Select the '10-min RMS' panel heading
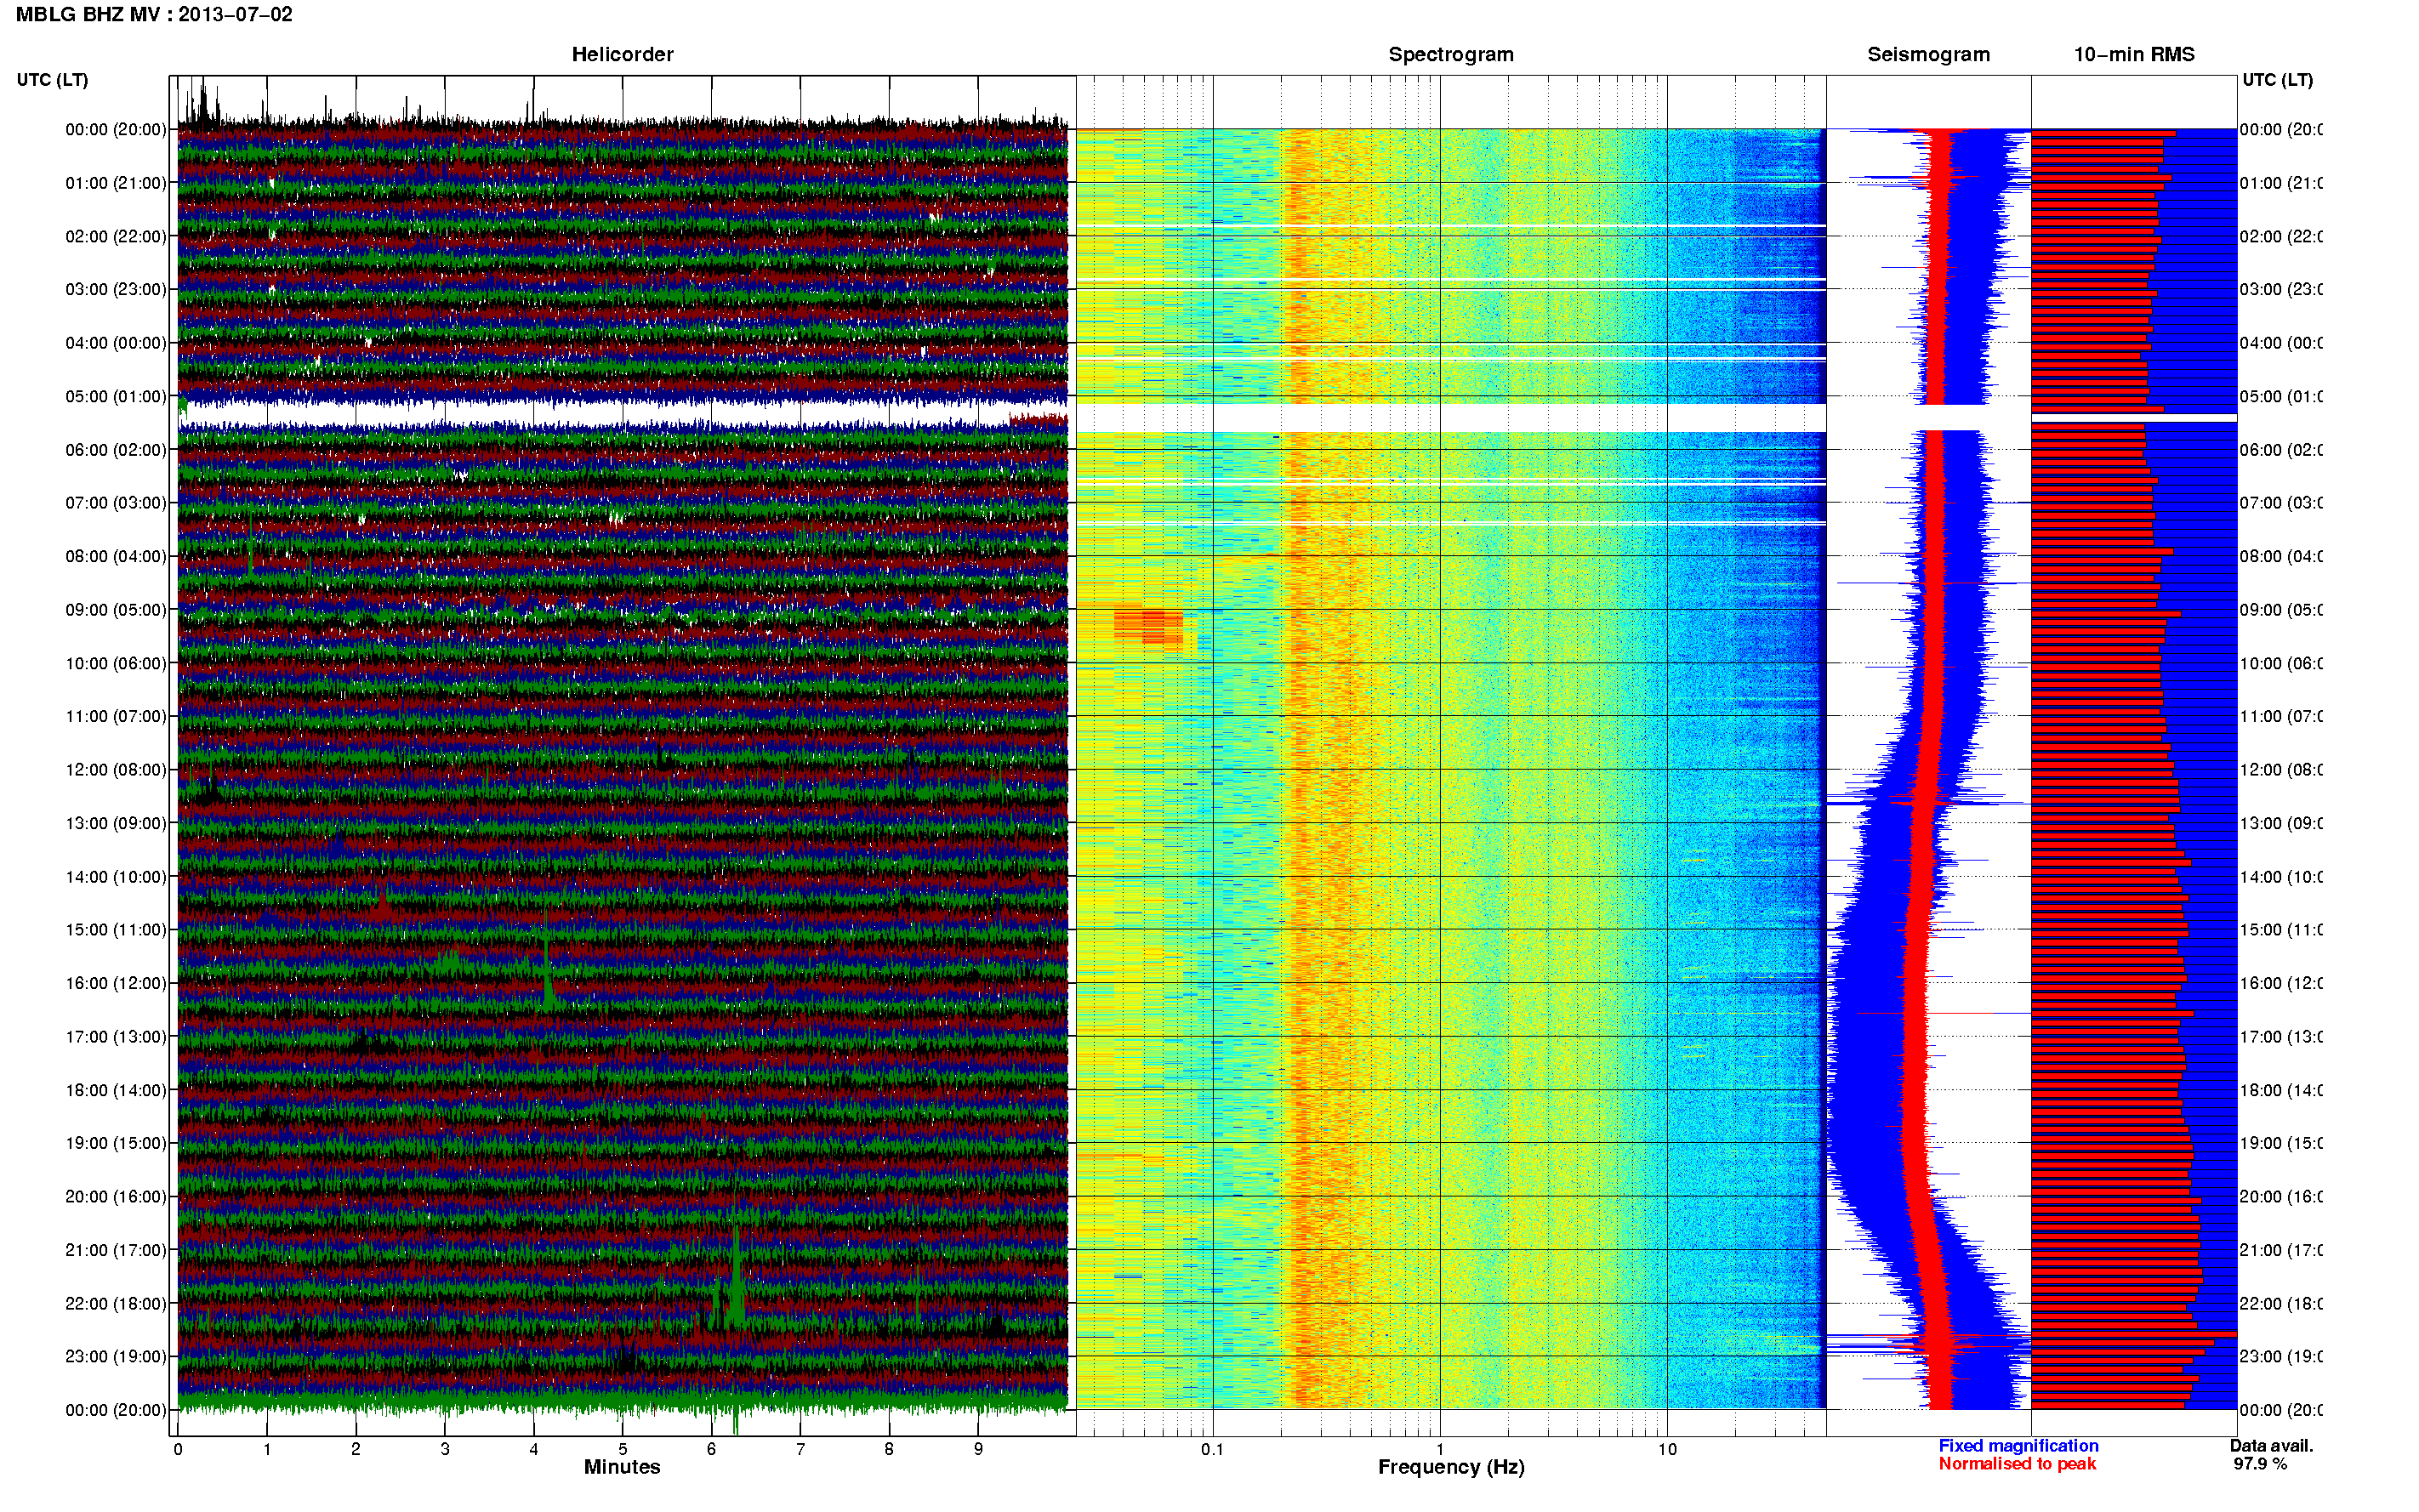The width and height of the screenshot is (2419, 1512). click(x=2134, y=55)
